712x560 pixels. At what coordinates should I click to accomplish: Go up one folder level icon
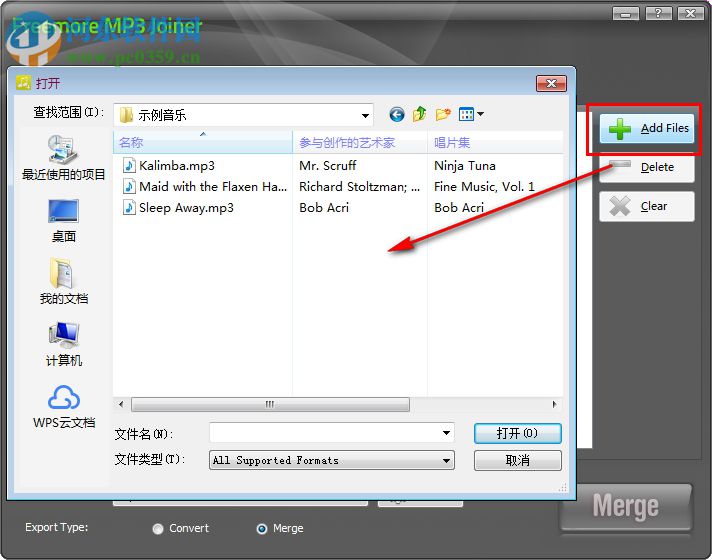coord(419,114)
